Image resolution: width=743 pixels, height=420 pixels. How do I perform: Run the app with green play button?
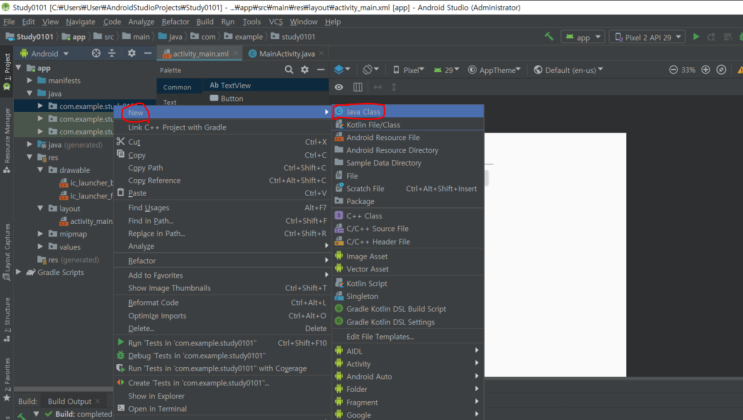pos(696,37)
